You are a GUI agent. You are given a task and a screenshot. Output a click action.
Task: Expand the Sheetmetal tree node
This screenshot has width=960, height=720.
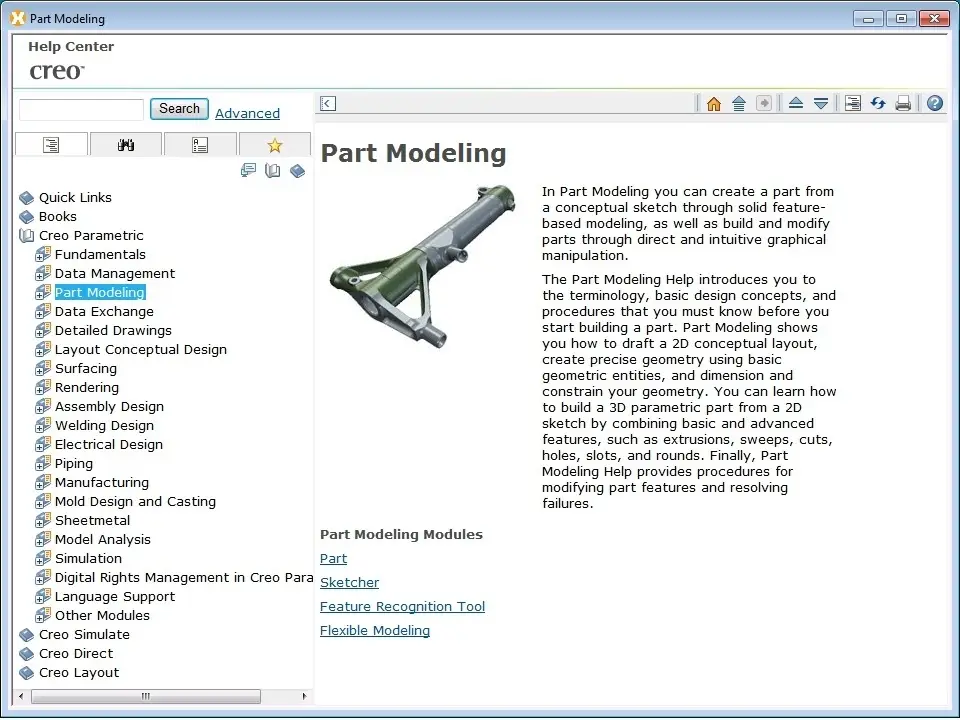(x=42, y=520)
